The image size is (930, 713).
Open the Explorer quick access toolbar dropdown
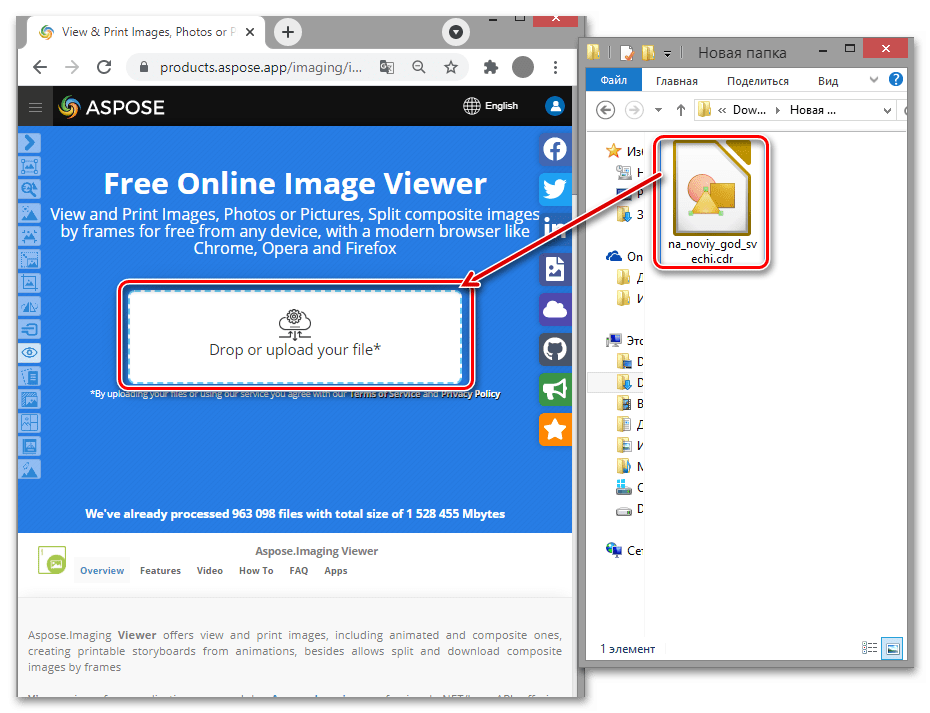coord(667,54)
